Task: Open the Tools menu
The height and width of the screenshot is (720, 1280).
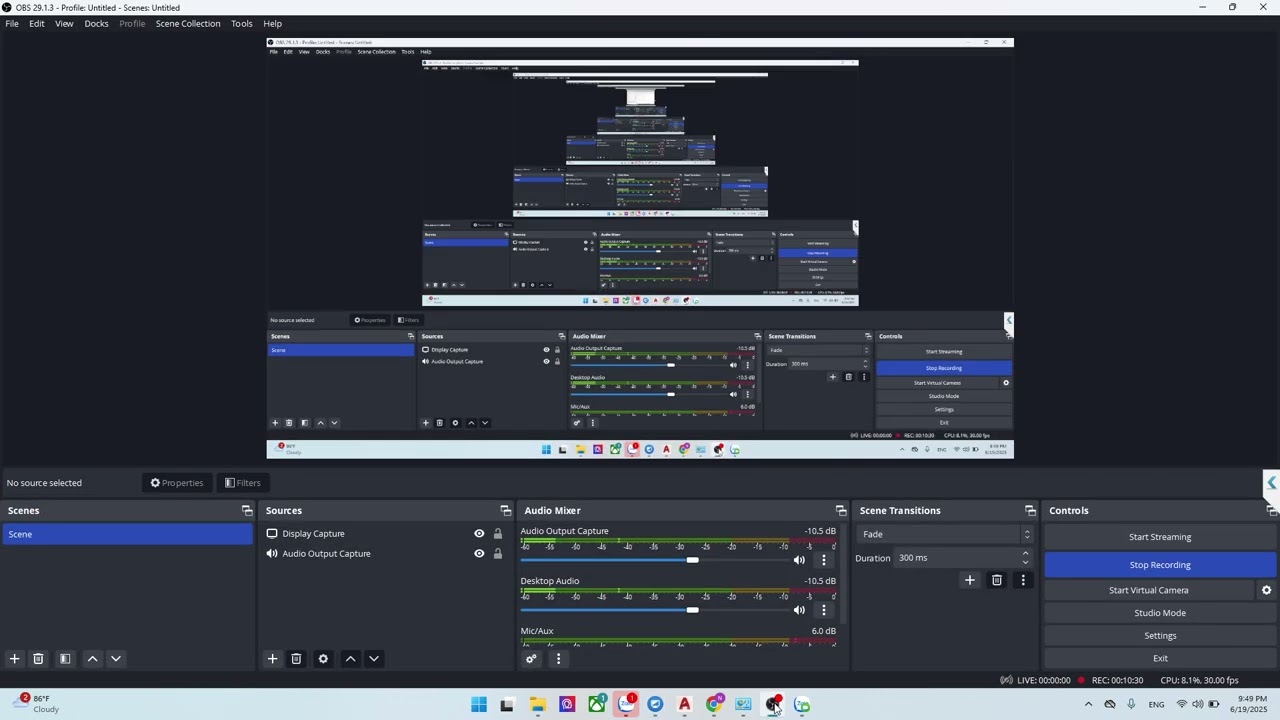Action: [242, 23]
